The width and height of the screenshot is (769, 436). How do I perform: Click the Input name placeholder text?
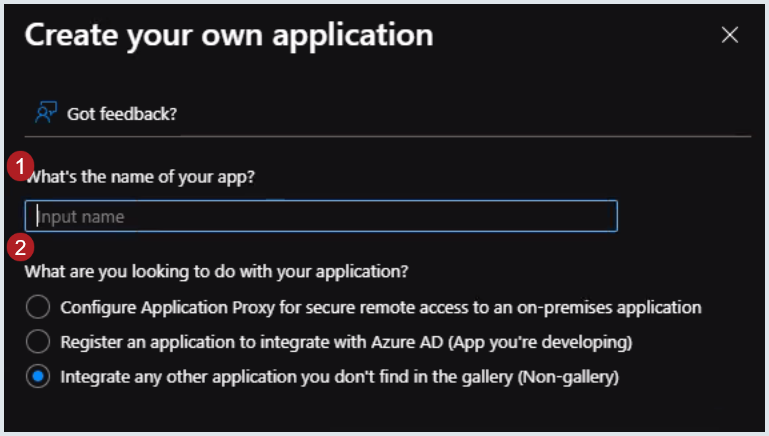tap(81, 217)
